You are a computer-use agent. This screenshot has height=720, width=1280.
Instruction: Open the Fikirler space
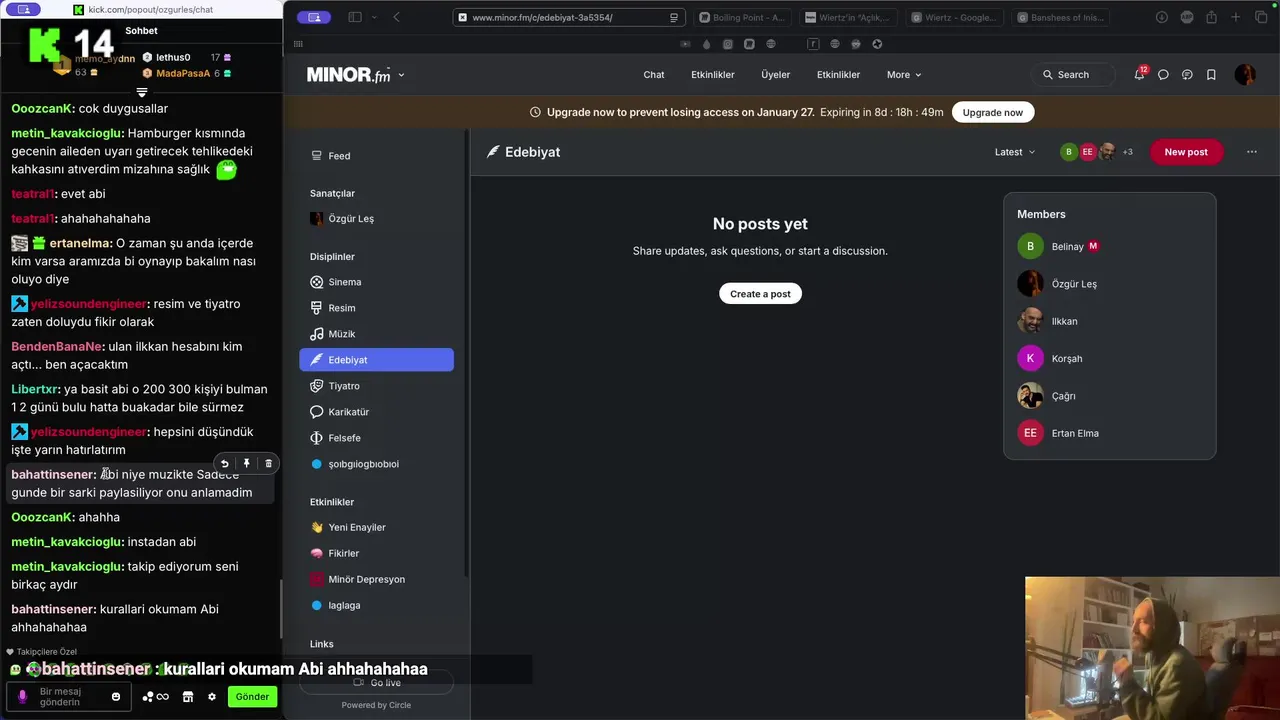[376, 554]
